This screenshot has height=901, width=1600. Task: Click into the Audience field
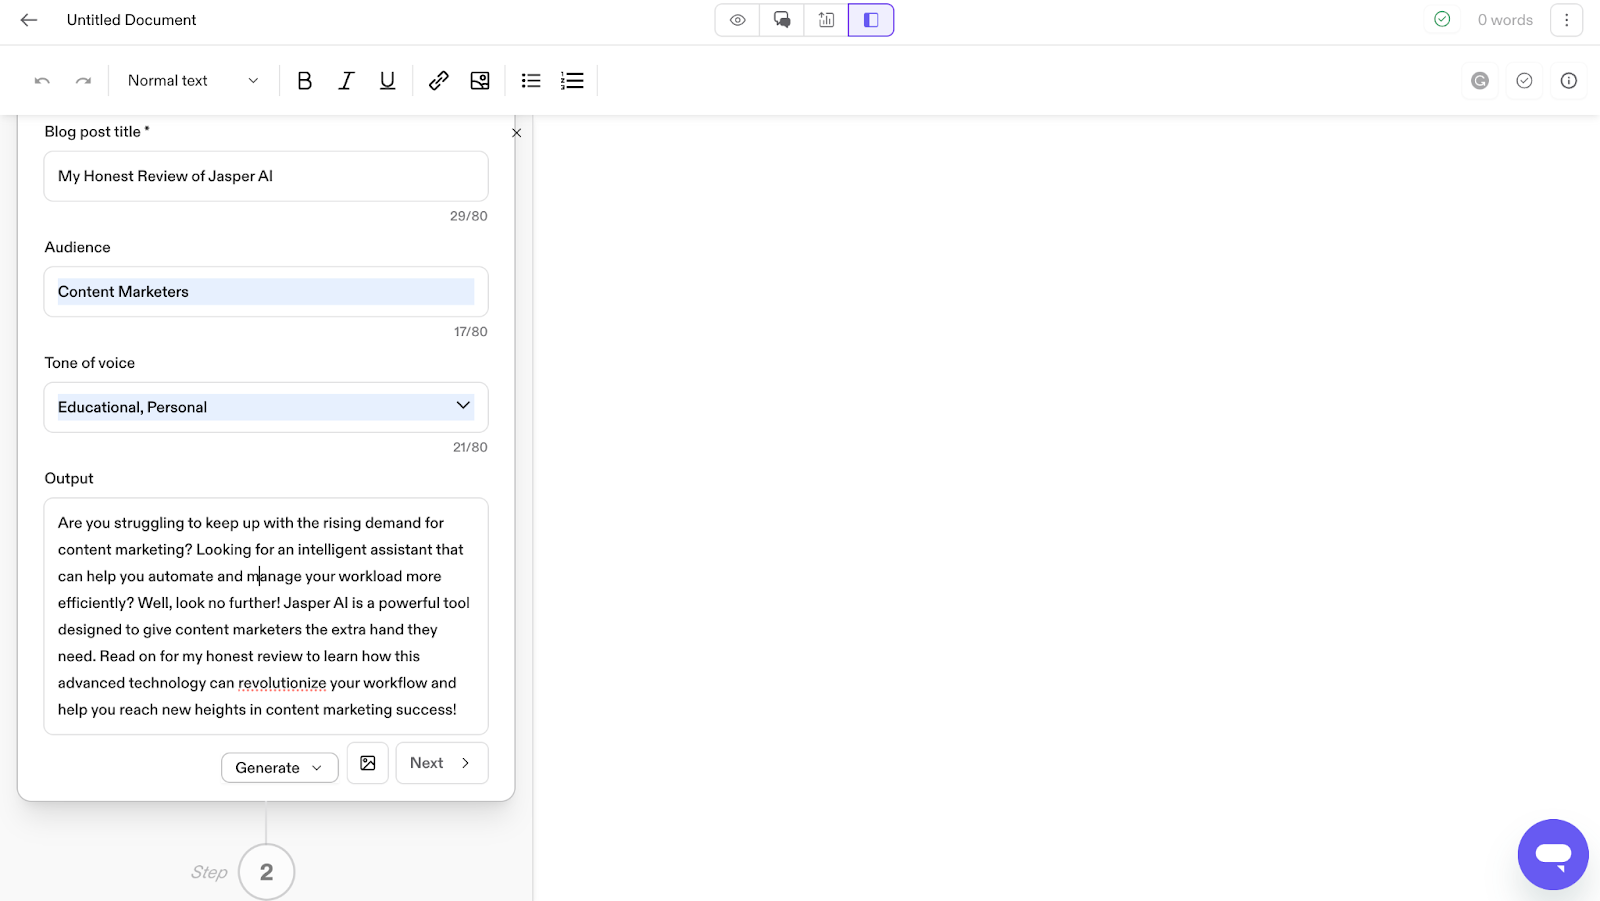[x=266, y=292]
